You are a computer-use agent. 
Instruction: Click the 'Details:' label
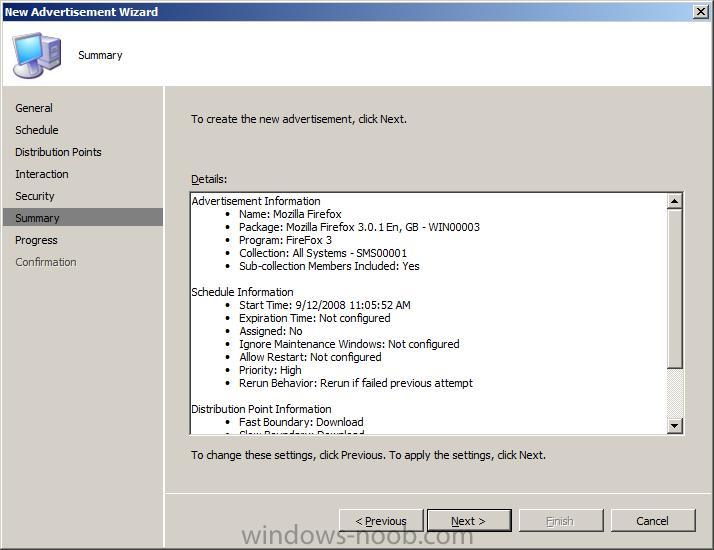(x=209, y=179)
